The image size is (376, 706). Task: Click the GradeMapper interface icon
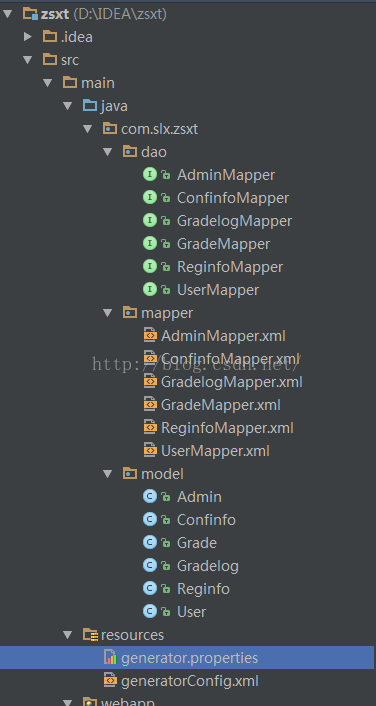pyautogui.click(x=149, y=243)
